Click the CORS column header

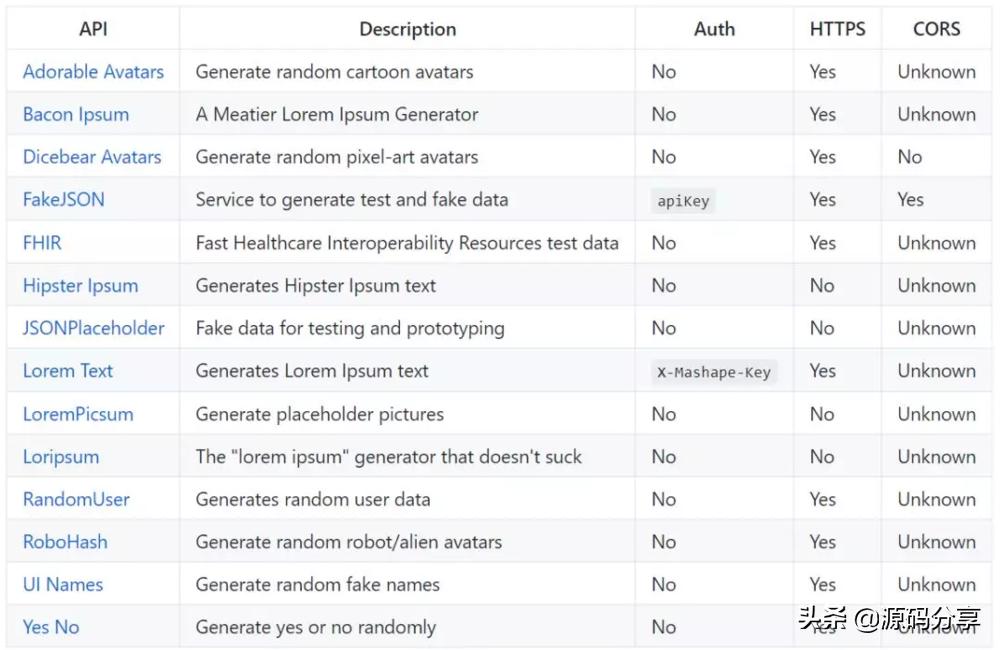[936, 30]
